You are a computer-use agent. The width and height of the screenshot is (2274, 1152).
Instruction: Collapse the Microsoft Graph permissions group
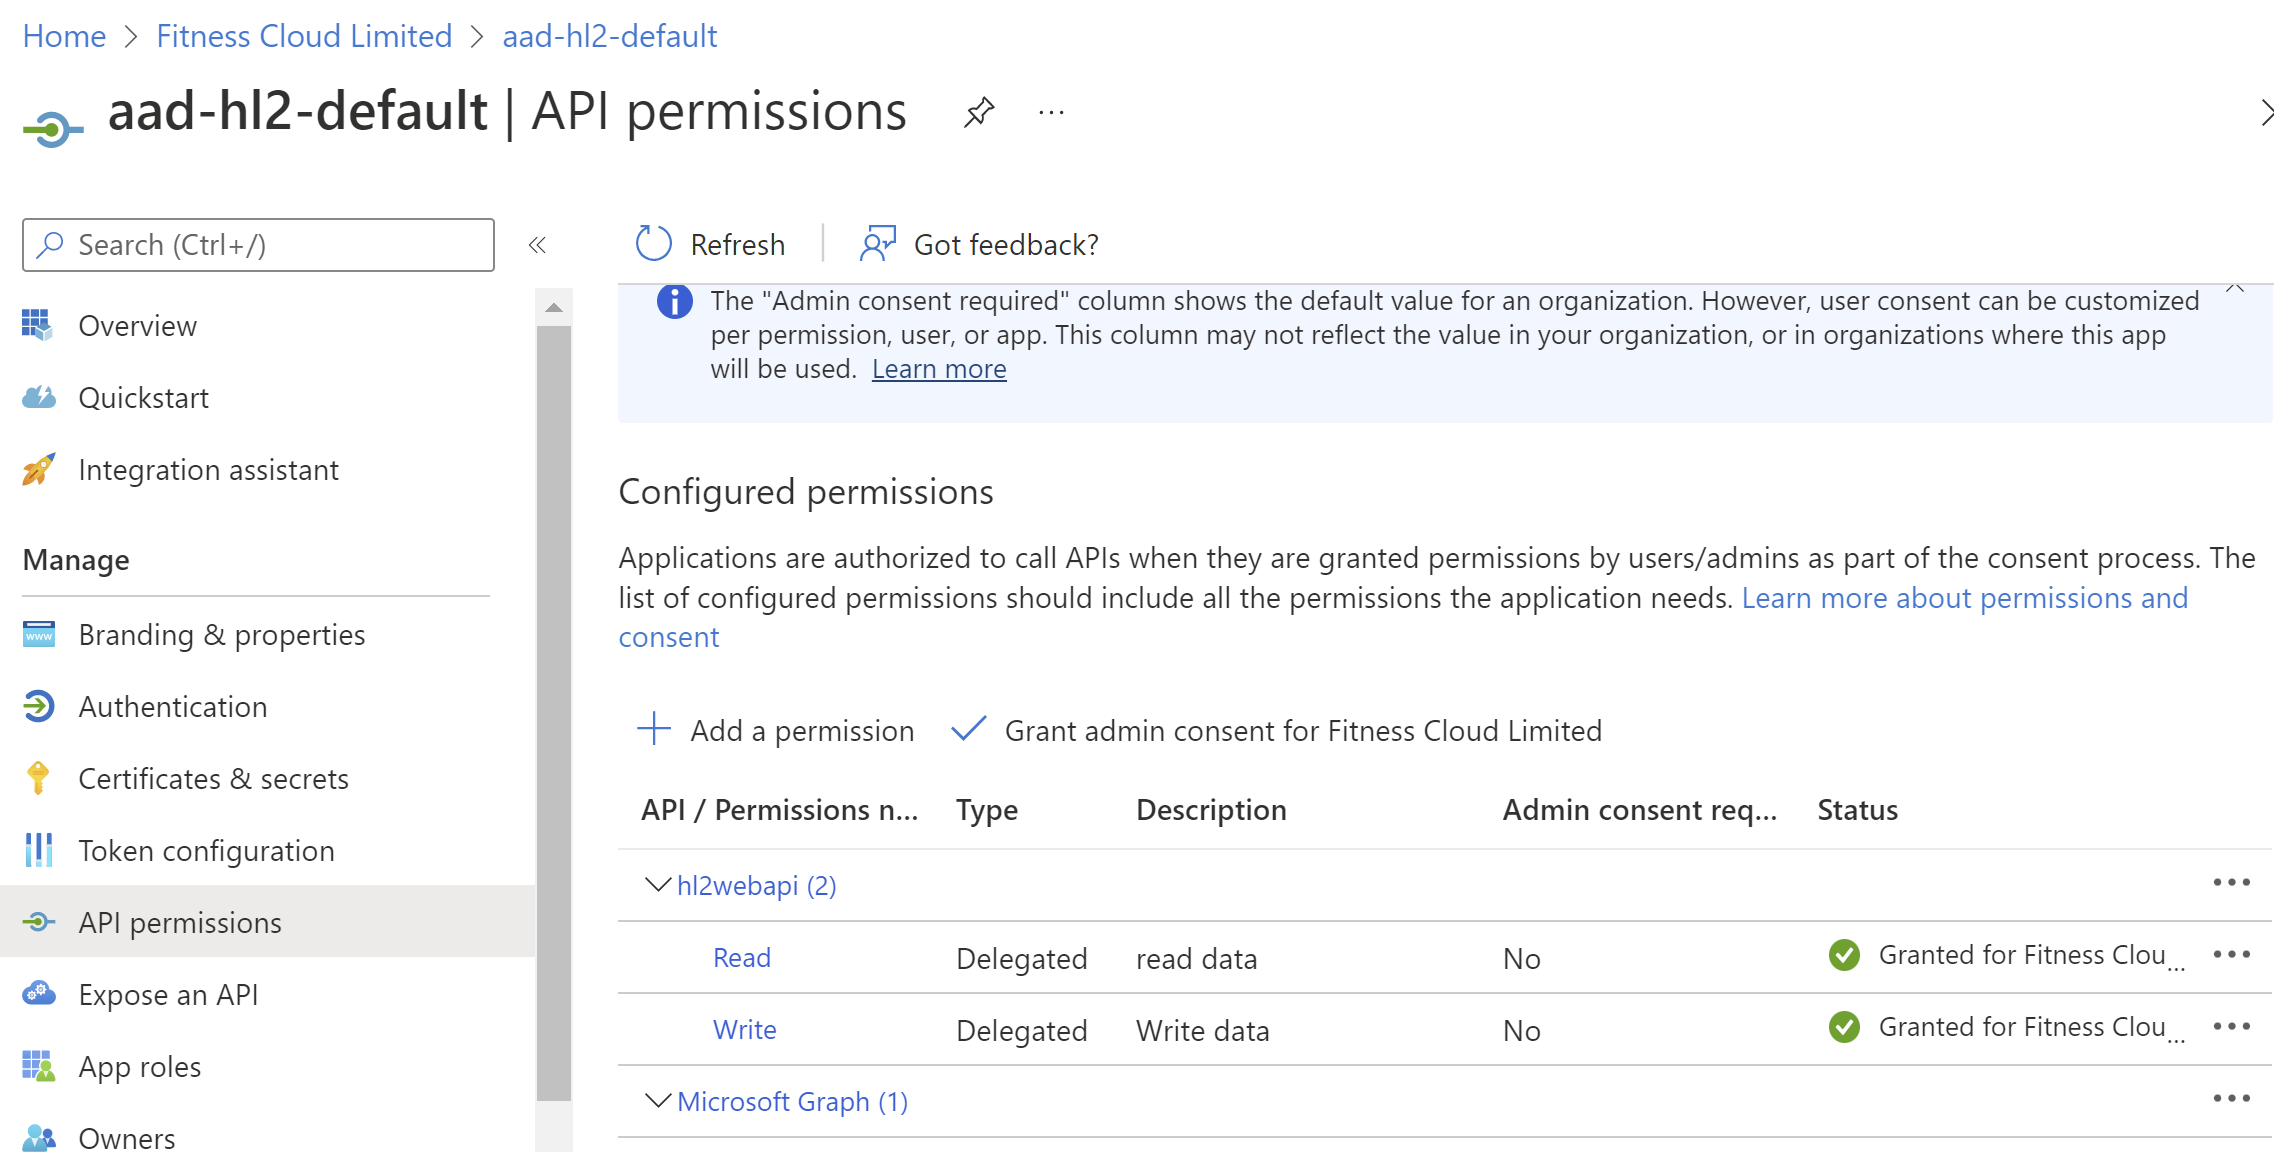click(657, 1101)
